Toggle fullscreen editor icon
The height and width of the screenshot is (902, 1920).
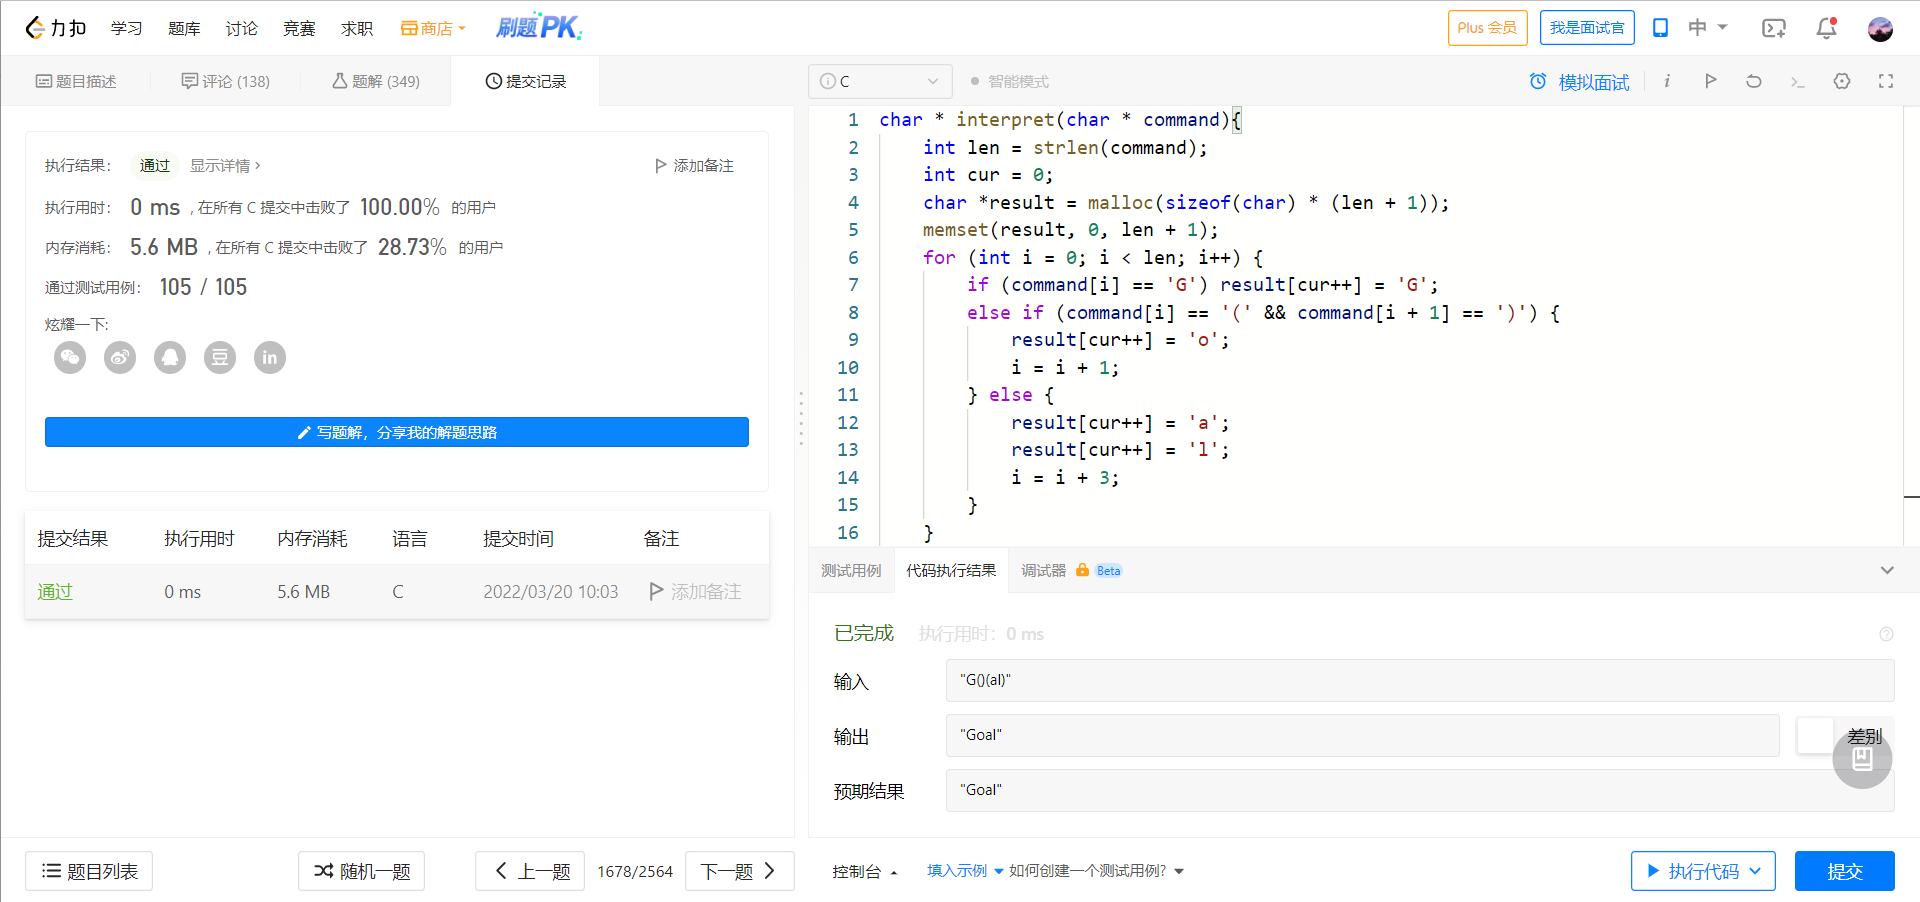[x=1886, y=81]
